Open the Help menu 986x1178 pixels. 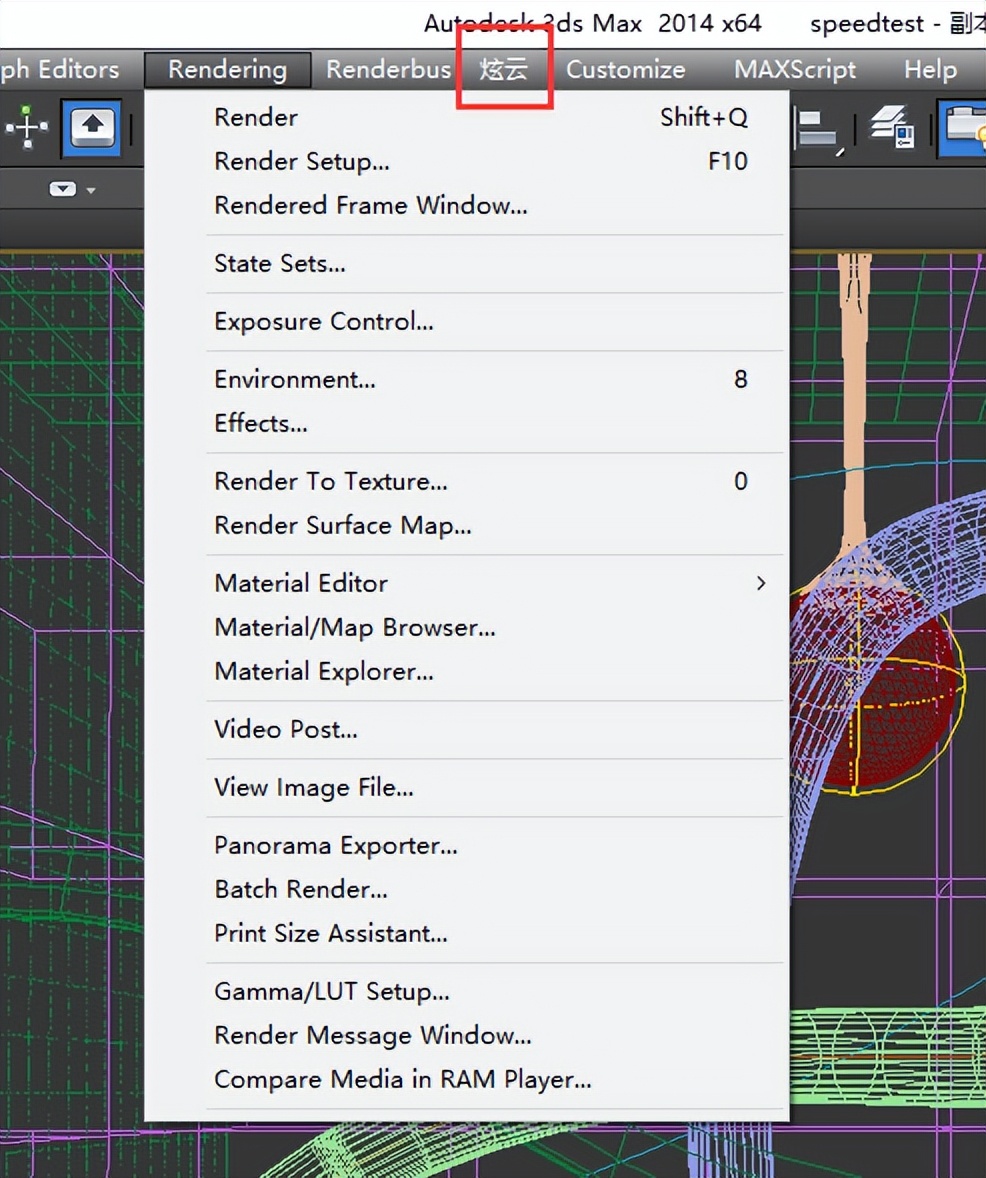pos(929,70)
